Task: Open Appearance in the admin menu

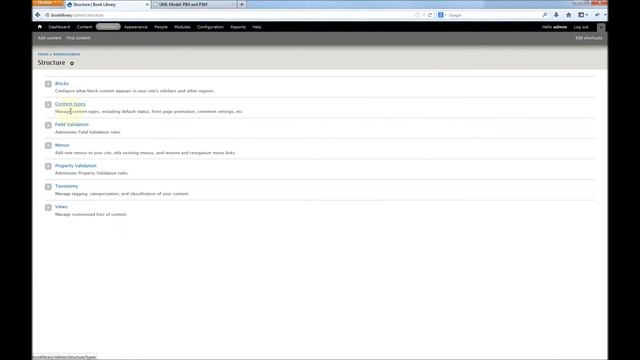Action: tap(136, 27)
